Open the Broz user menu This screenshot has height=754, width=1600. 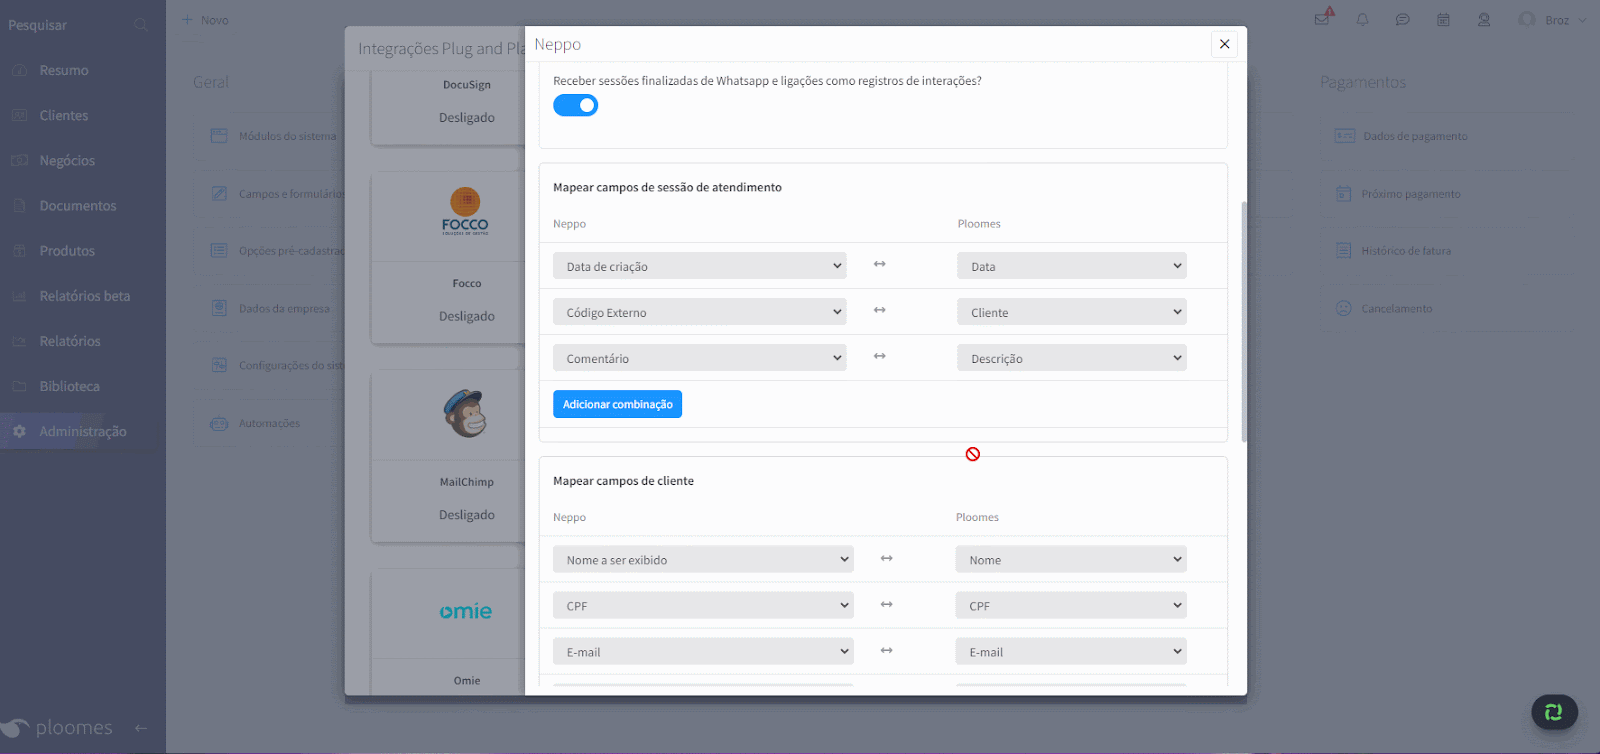[1552, 20]
